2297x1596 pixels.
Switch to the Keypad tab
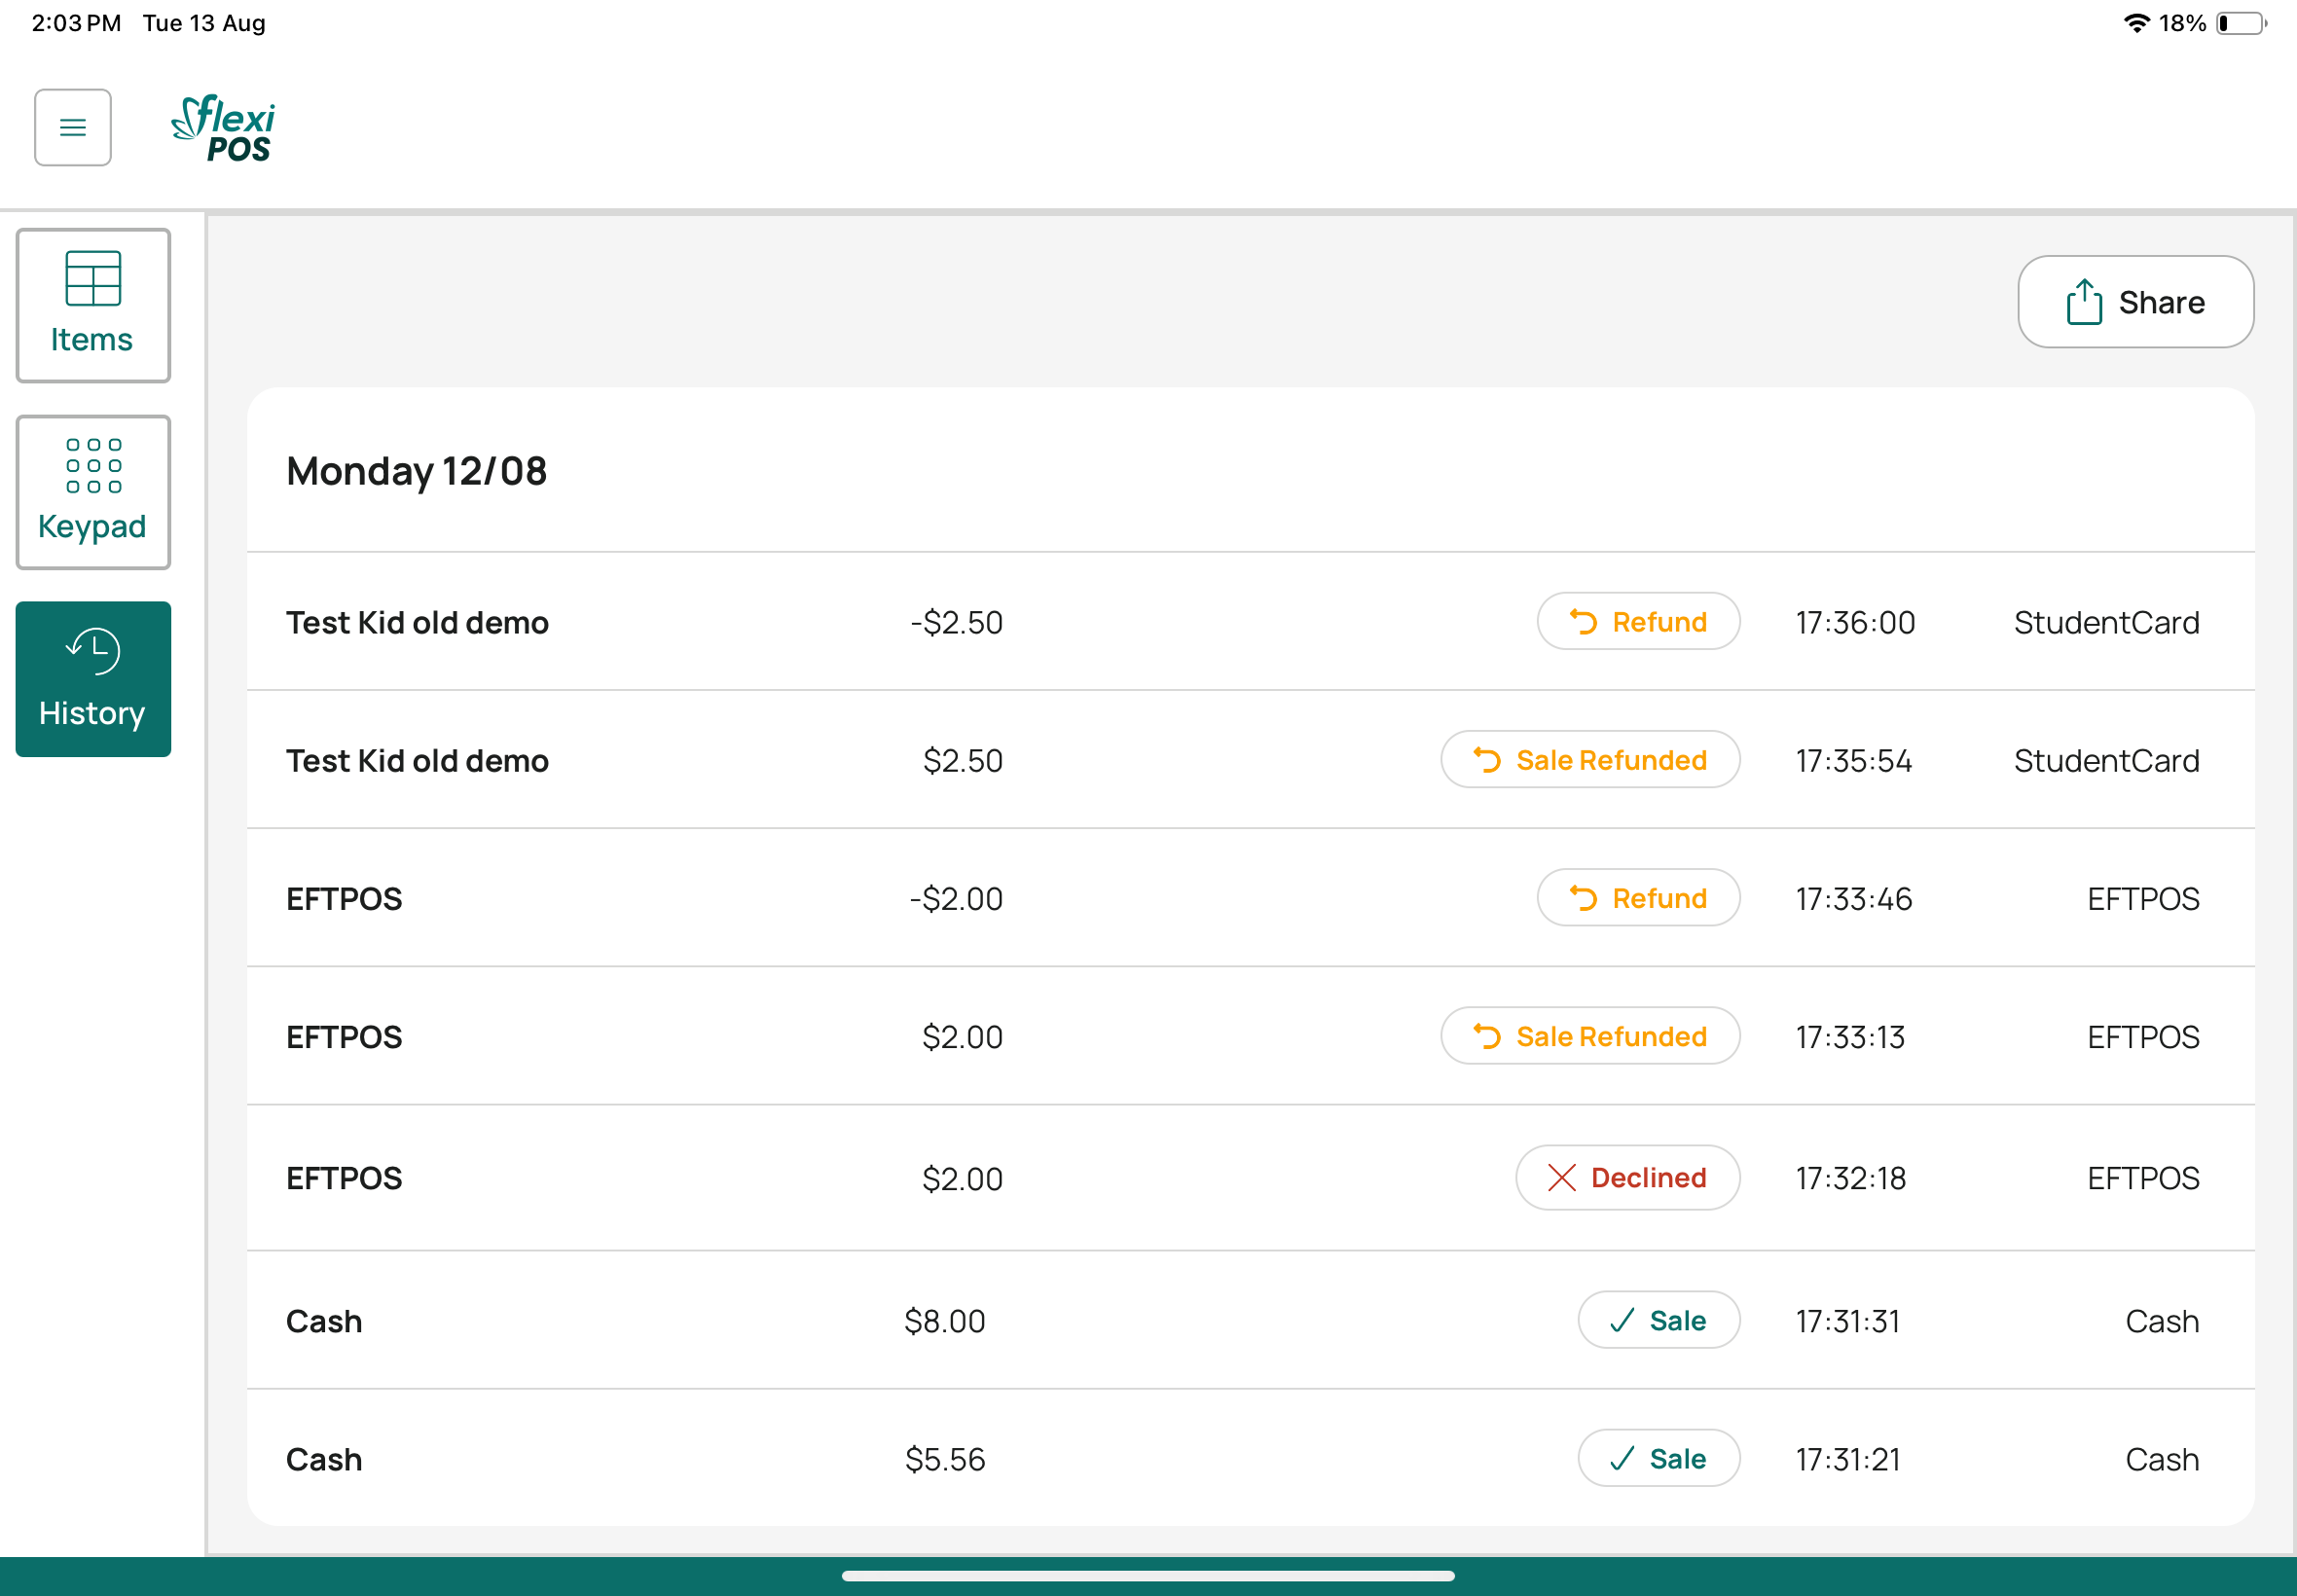tap(93, 492)
